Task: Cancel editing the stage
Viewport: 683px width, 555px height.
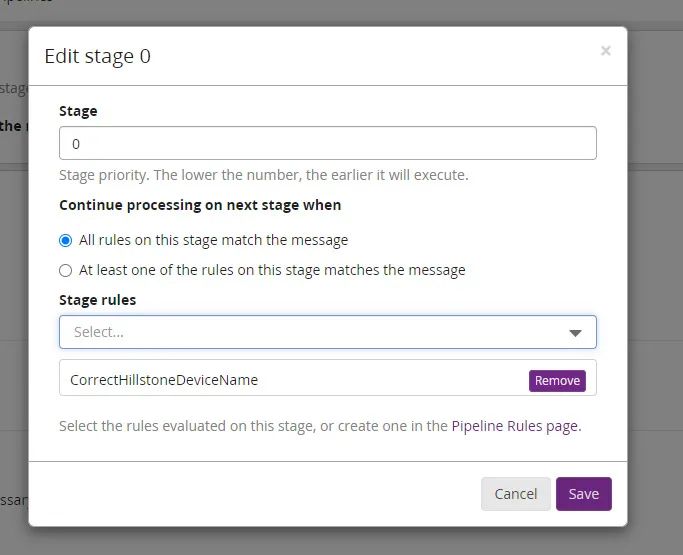Action: tap(515, 494)
